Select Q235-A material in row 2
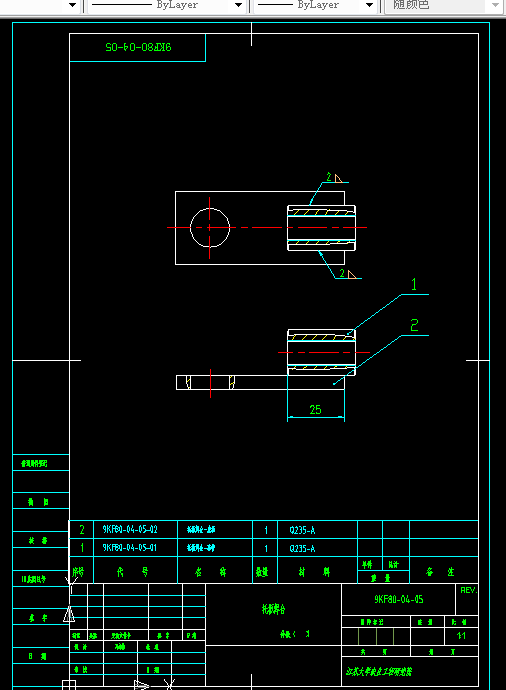This screenshot has width=506, height=690. click(x=302, y=530)
